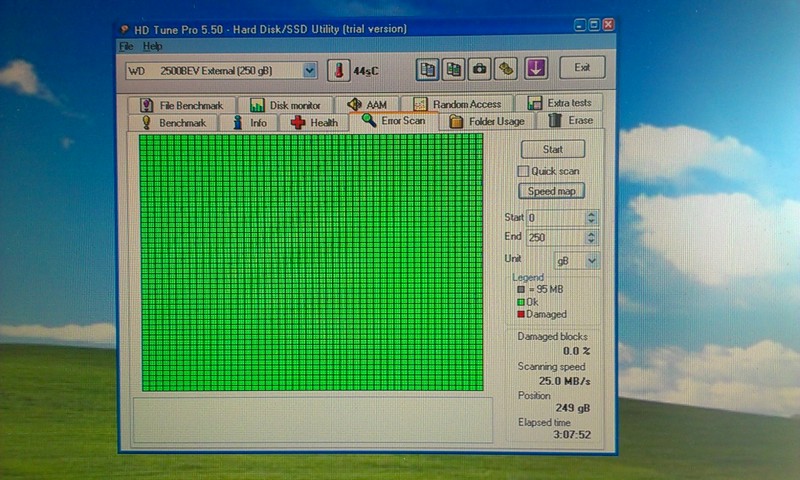Minimize the HD Tune Pro window

pyautogui.click(x=580, y=24)
